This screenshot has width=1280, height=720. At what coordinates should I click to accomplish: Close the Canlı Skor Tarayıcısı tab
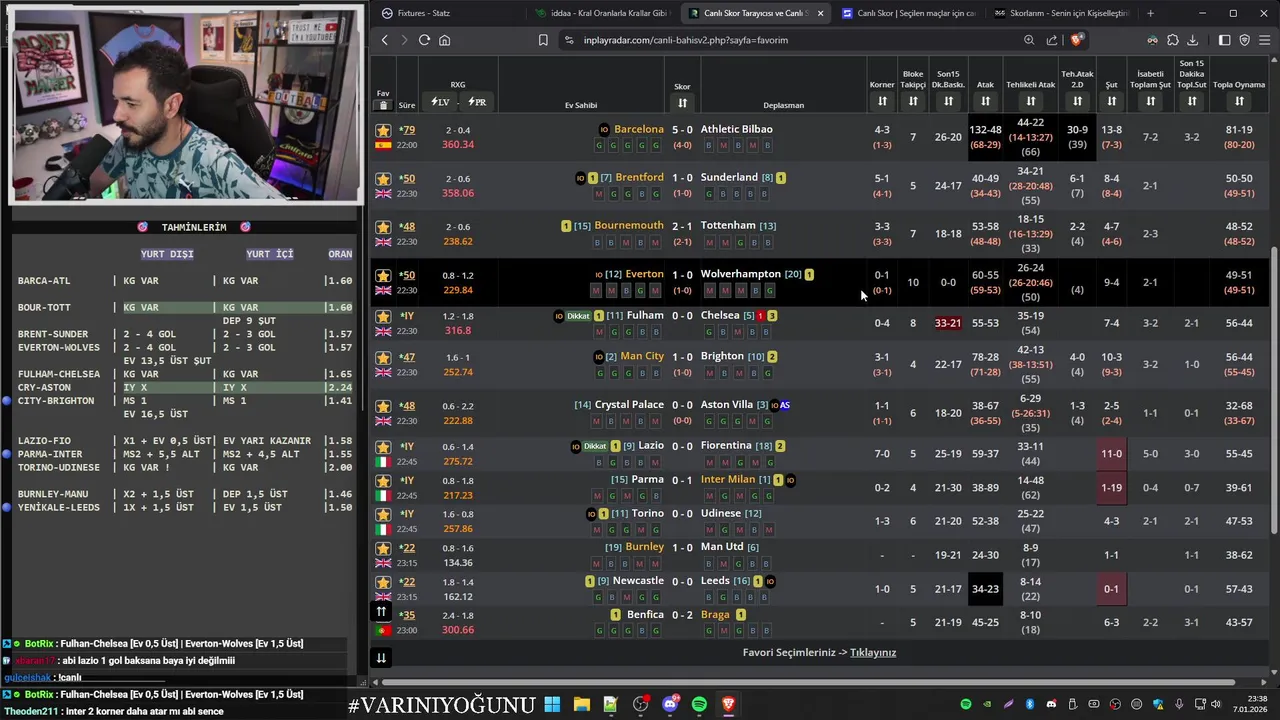(x=820, y=13)
